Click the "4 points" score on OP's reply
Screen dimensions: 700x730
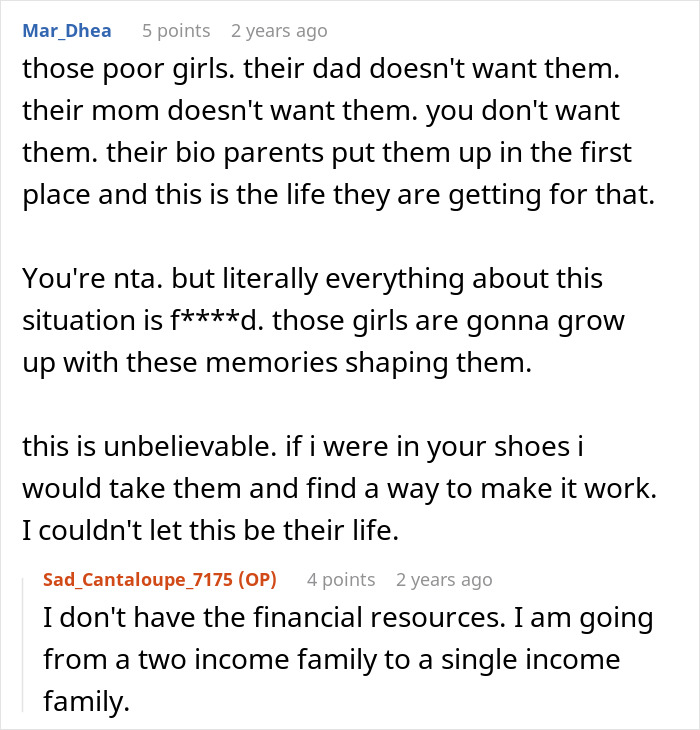coord(341,580)
